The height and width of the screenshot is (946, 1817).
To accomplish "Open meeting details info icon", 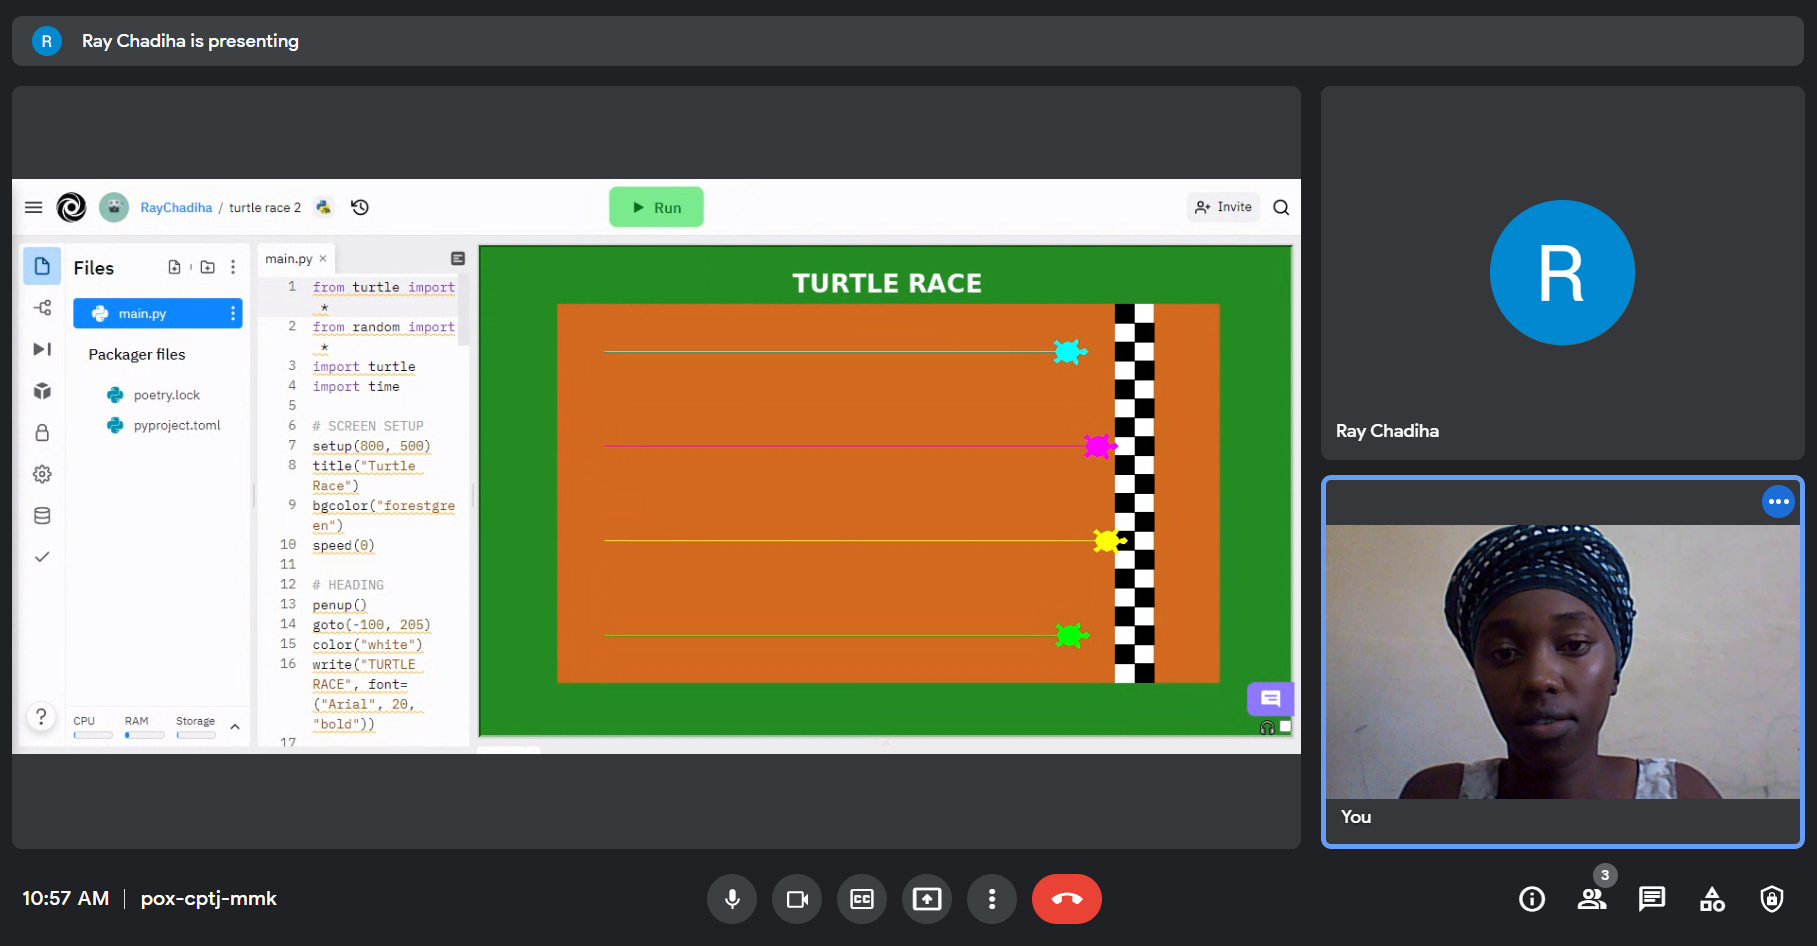I will click(1532, 899).
